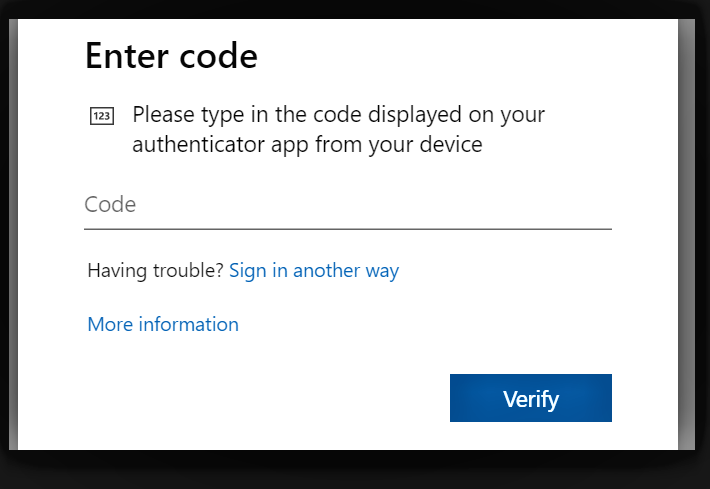710x489 pixels.
Task: Click the word 'Verify' on the blue button
Action: click(x=531, y=399)
